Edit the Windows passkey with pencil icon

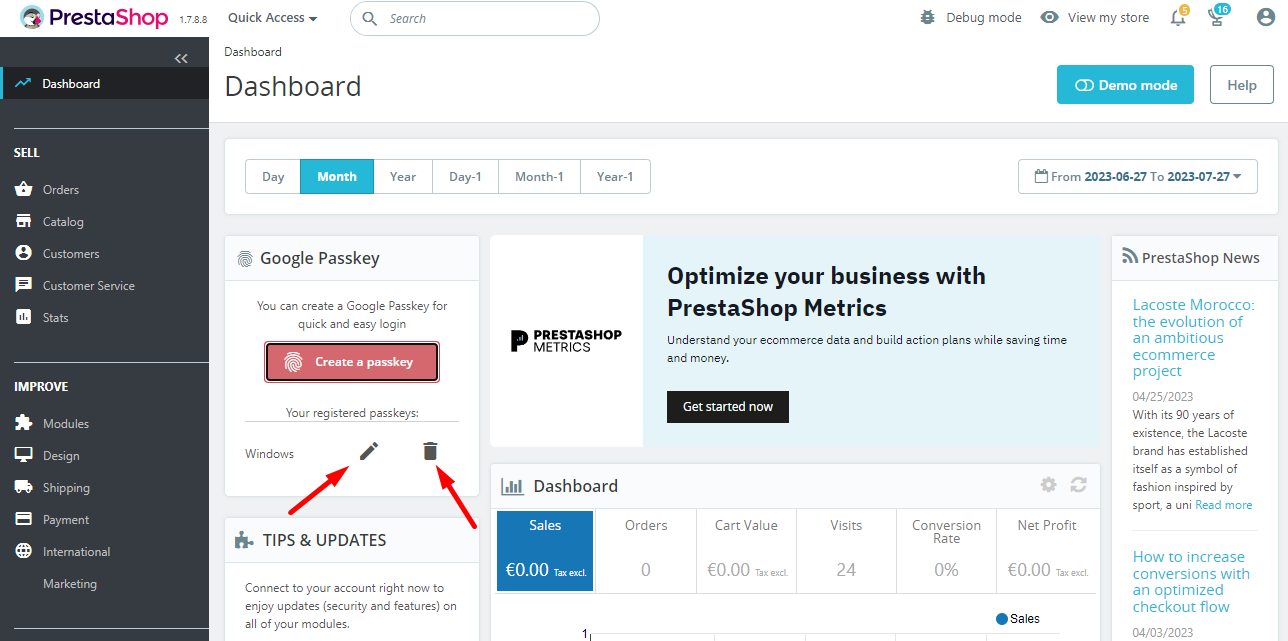(369, 451)
